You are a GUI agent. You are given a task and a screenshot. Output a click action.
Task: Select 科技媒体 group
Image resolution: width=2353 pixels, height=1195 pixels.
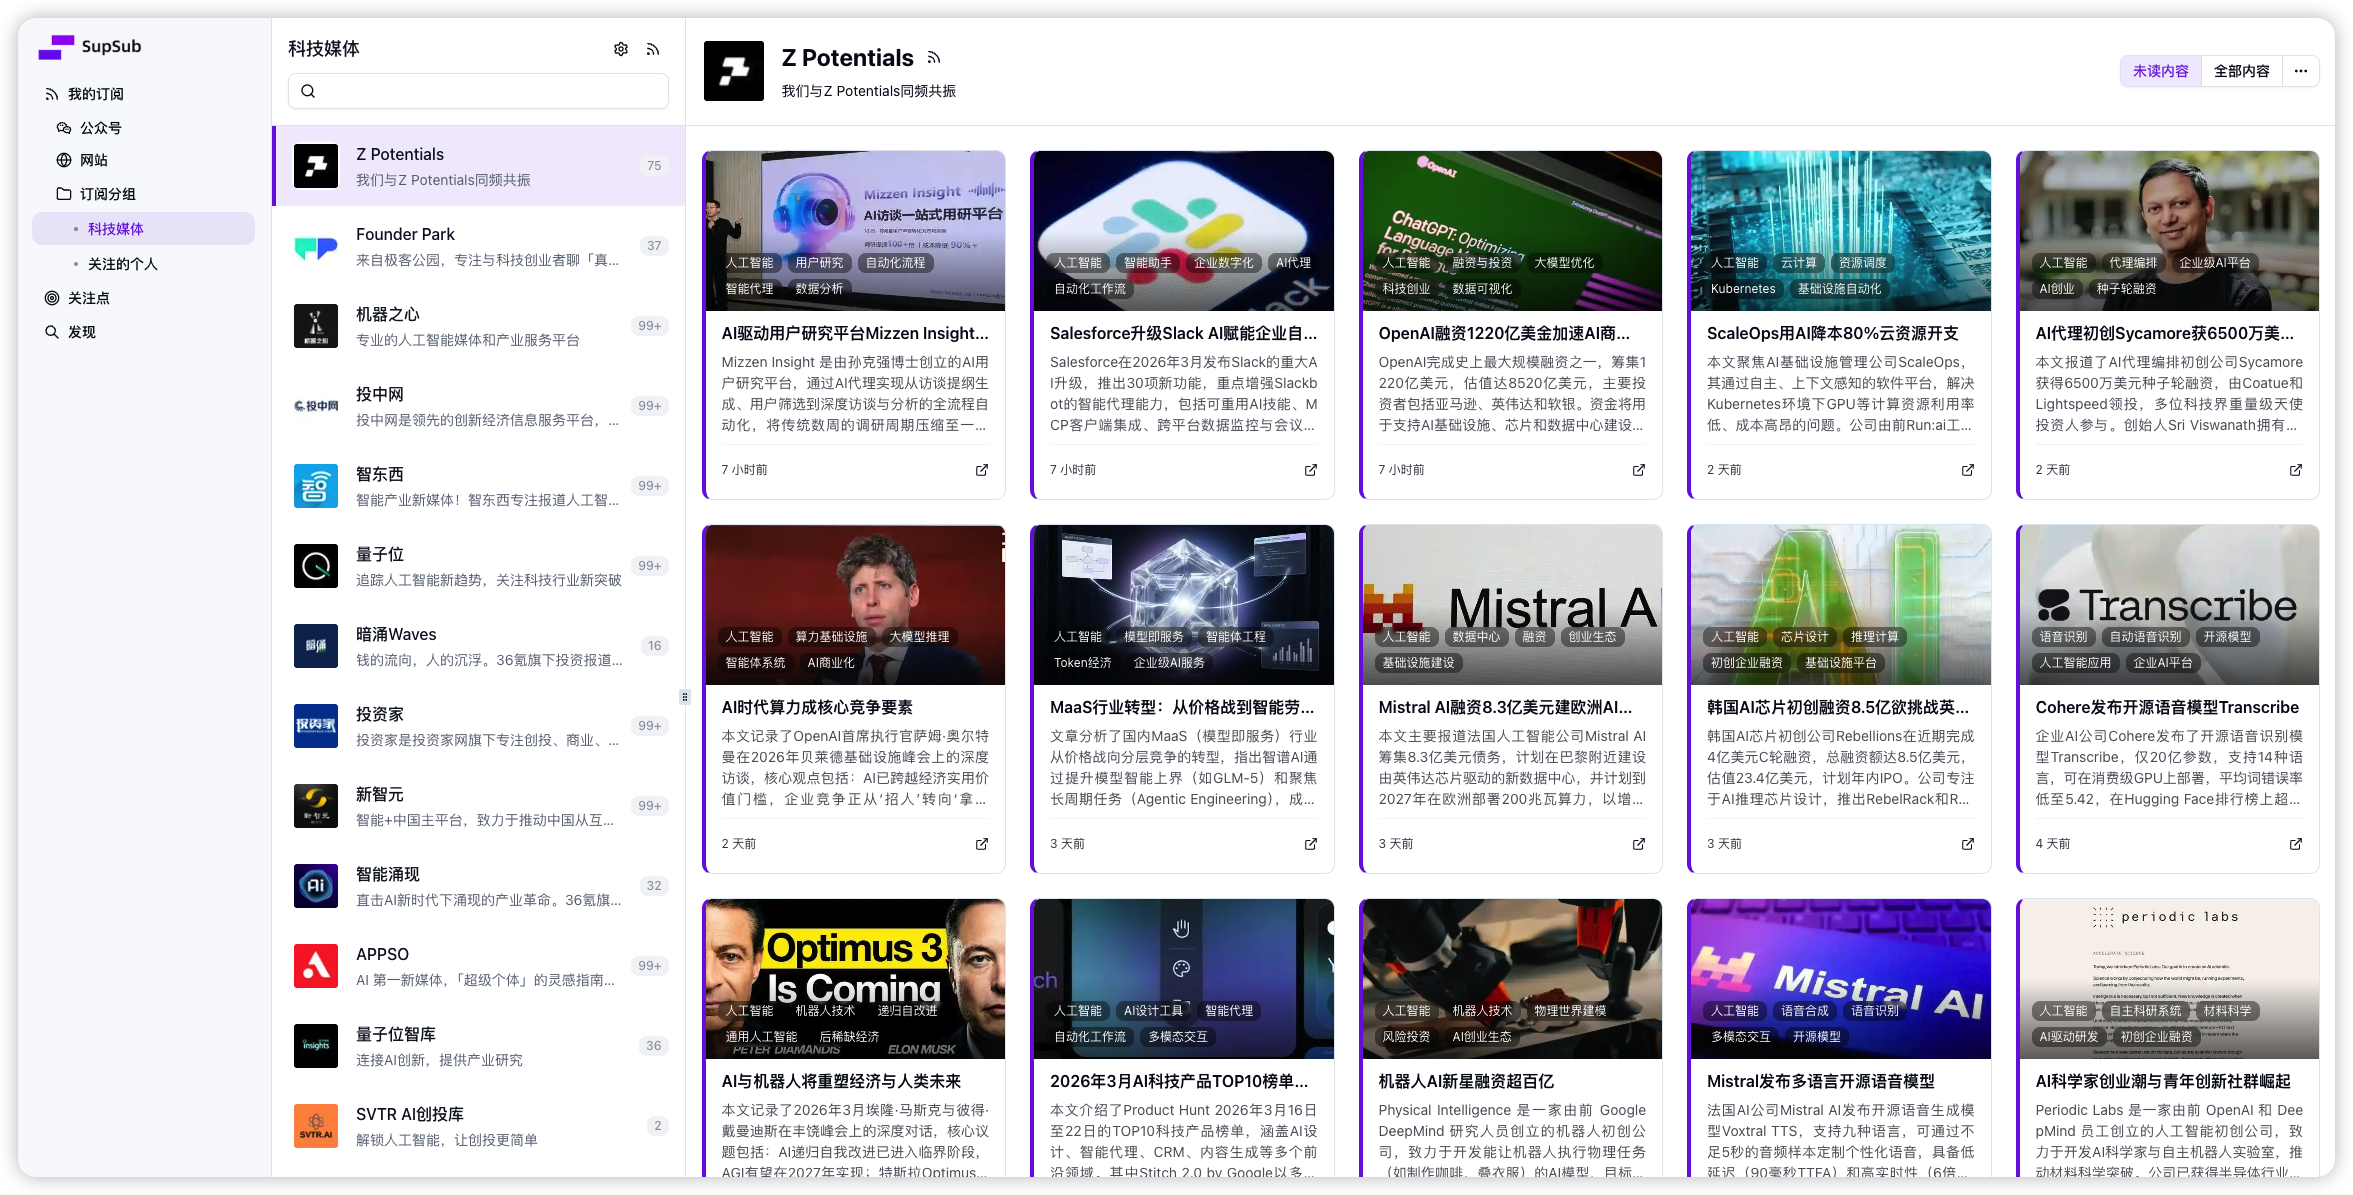(x=143, y=229)
